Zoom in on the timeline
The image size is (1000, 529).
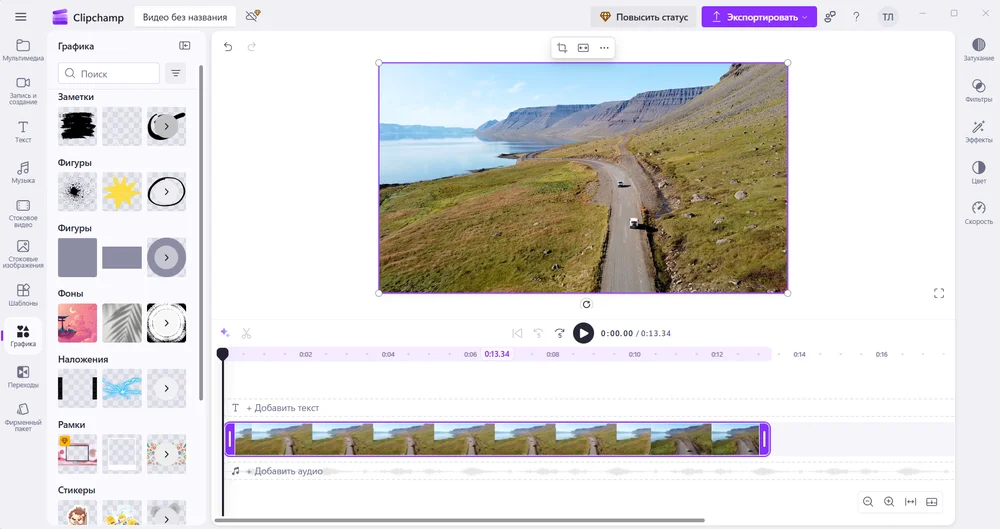[x=889, y=502]
